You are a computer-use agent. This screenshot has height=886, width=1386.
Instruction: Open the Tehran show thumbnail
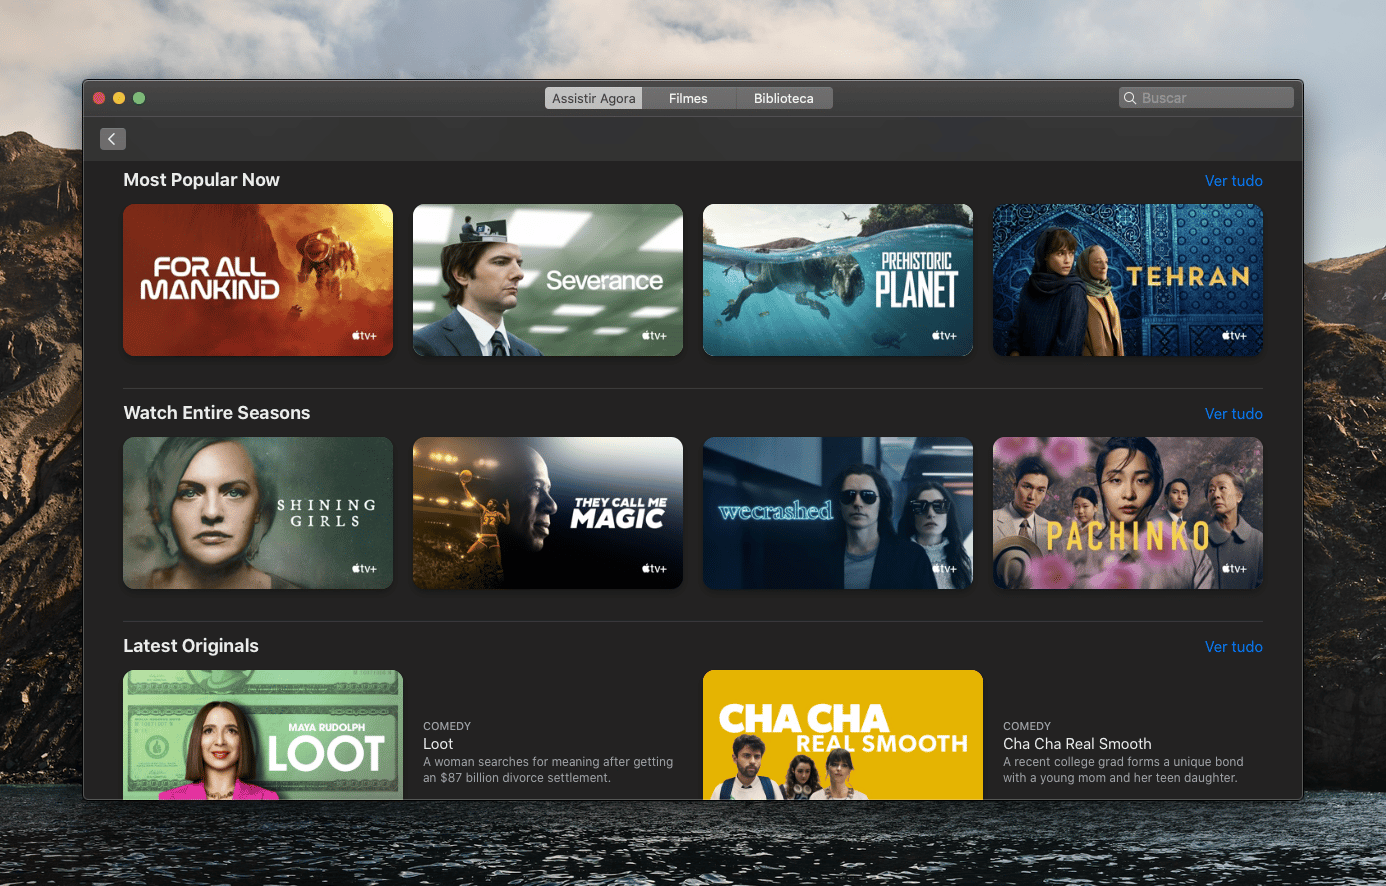tap(1128, 280)
